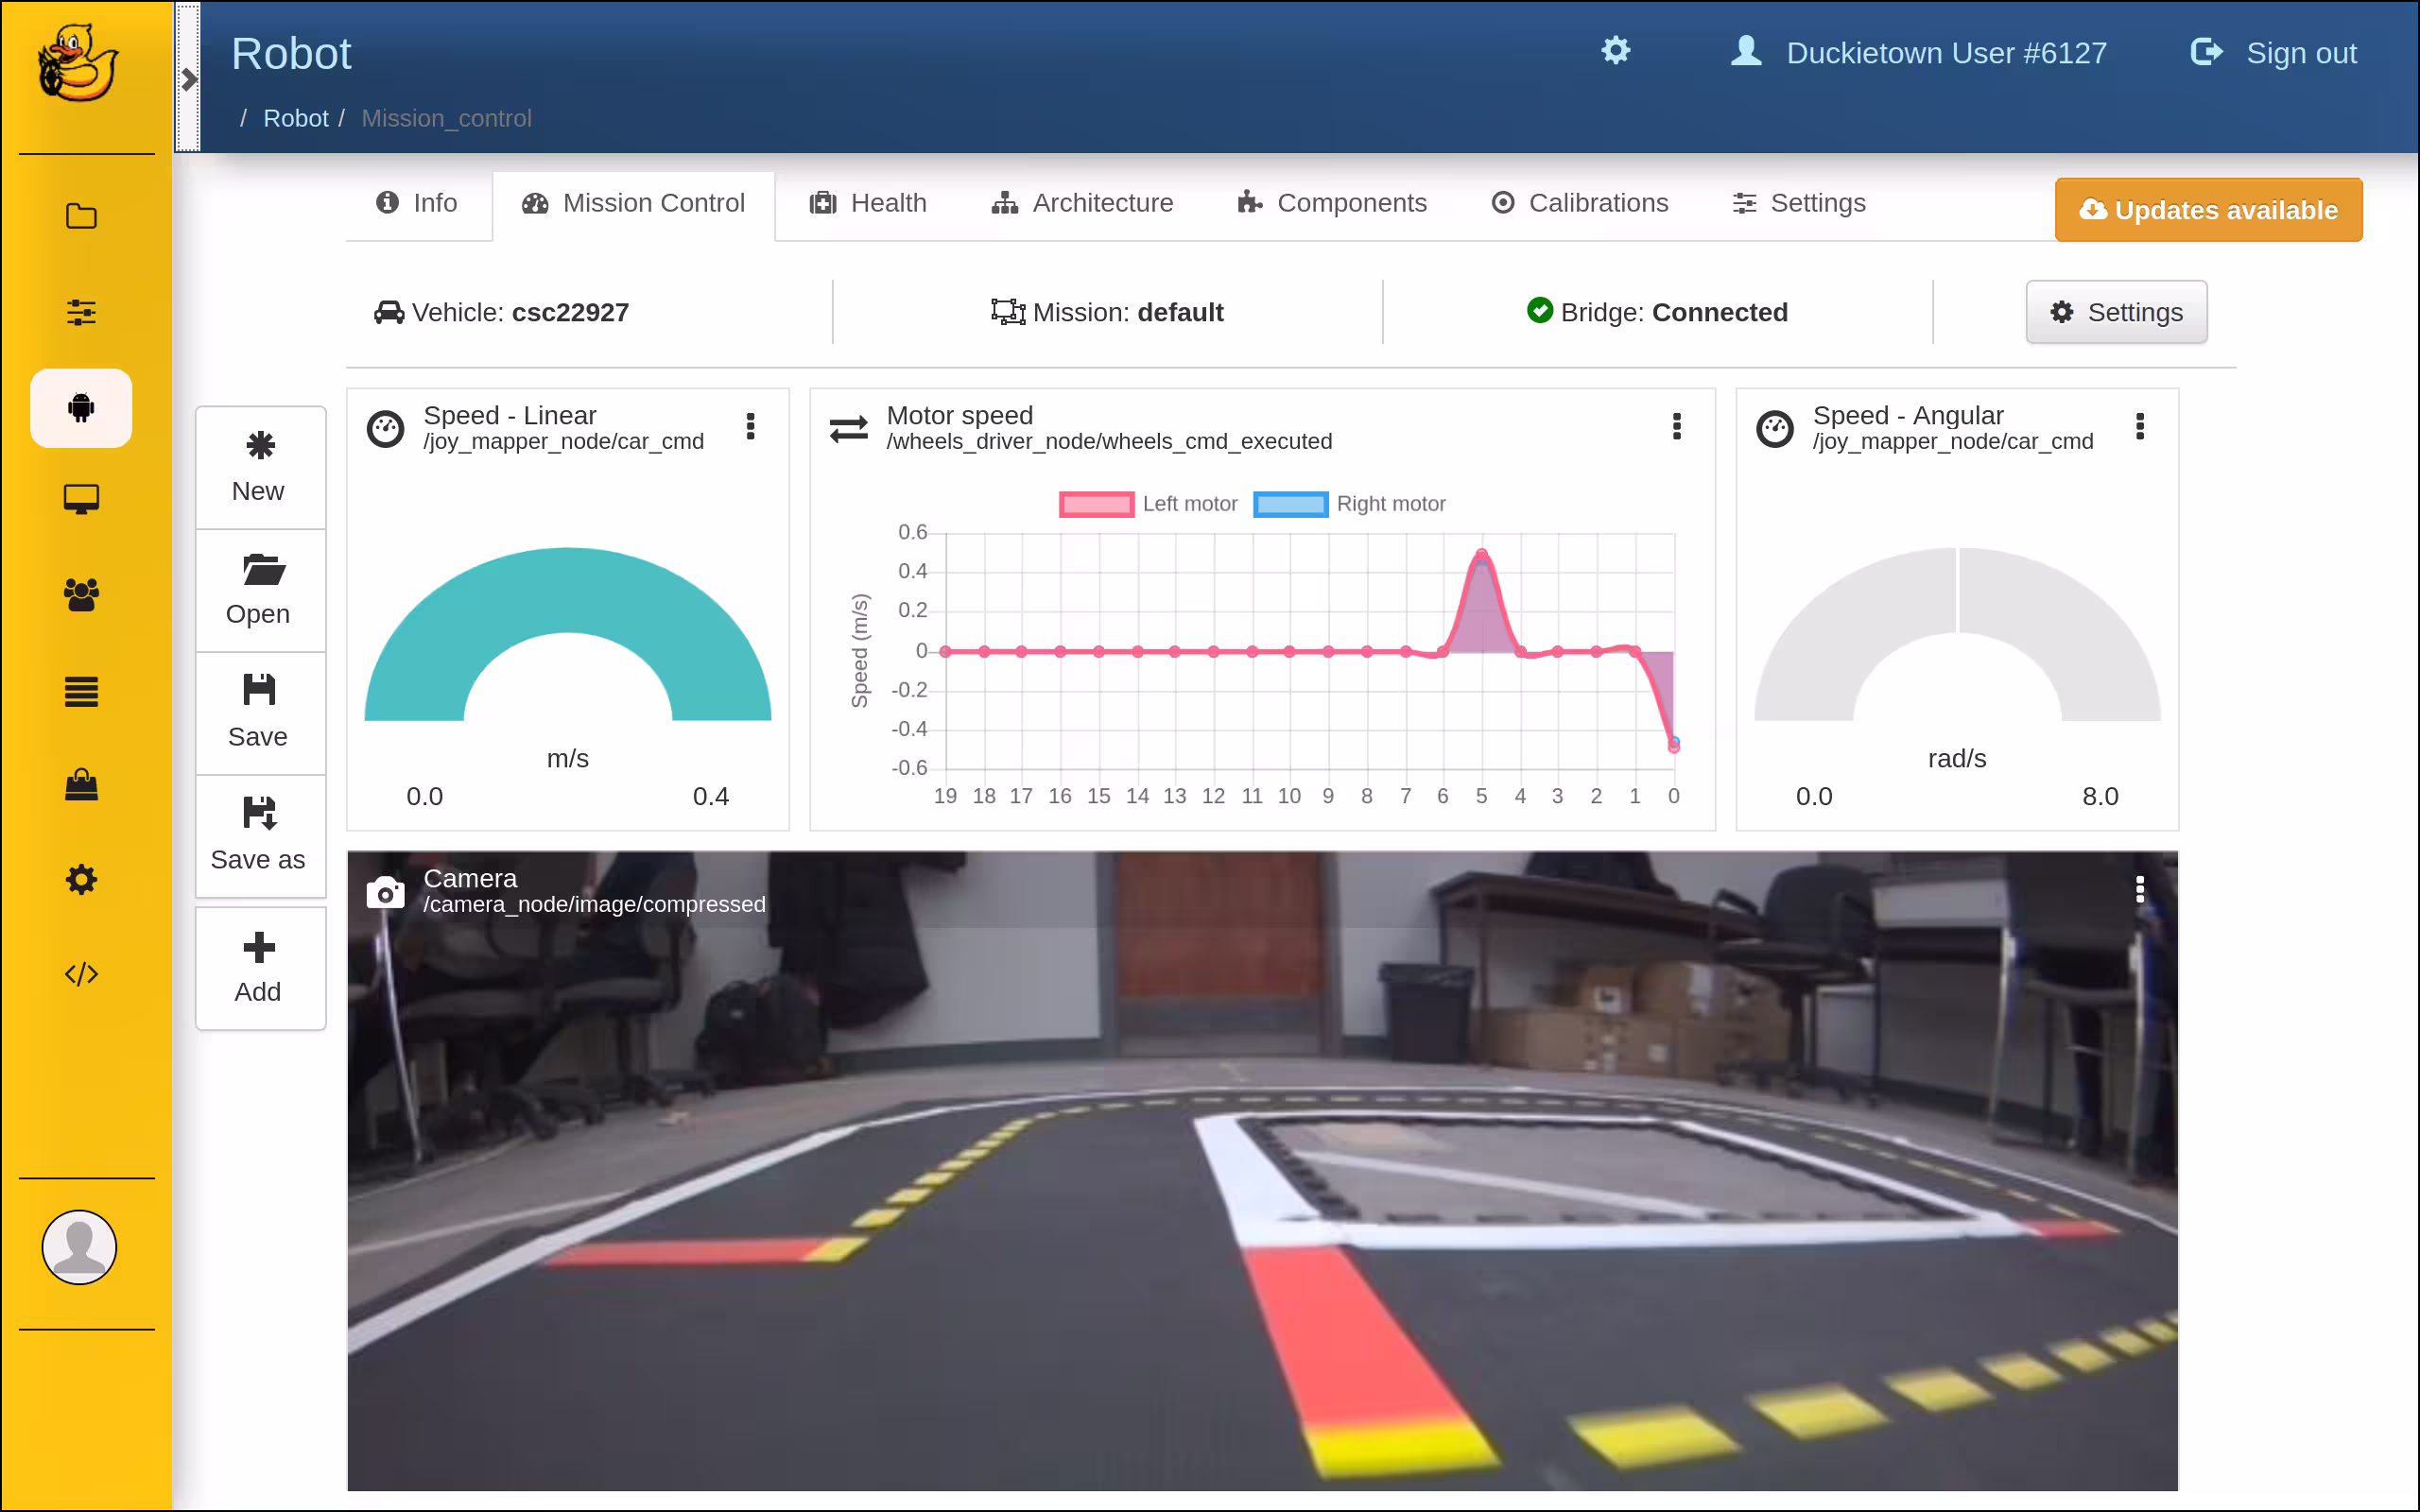Image resolution: width=2420 pixels, height=1512 pixels.
Task: Select the code editor icon in the sidebar
Action: (x=80, y=972)
